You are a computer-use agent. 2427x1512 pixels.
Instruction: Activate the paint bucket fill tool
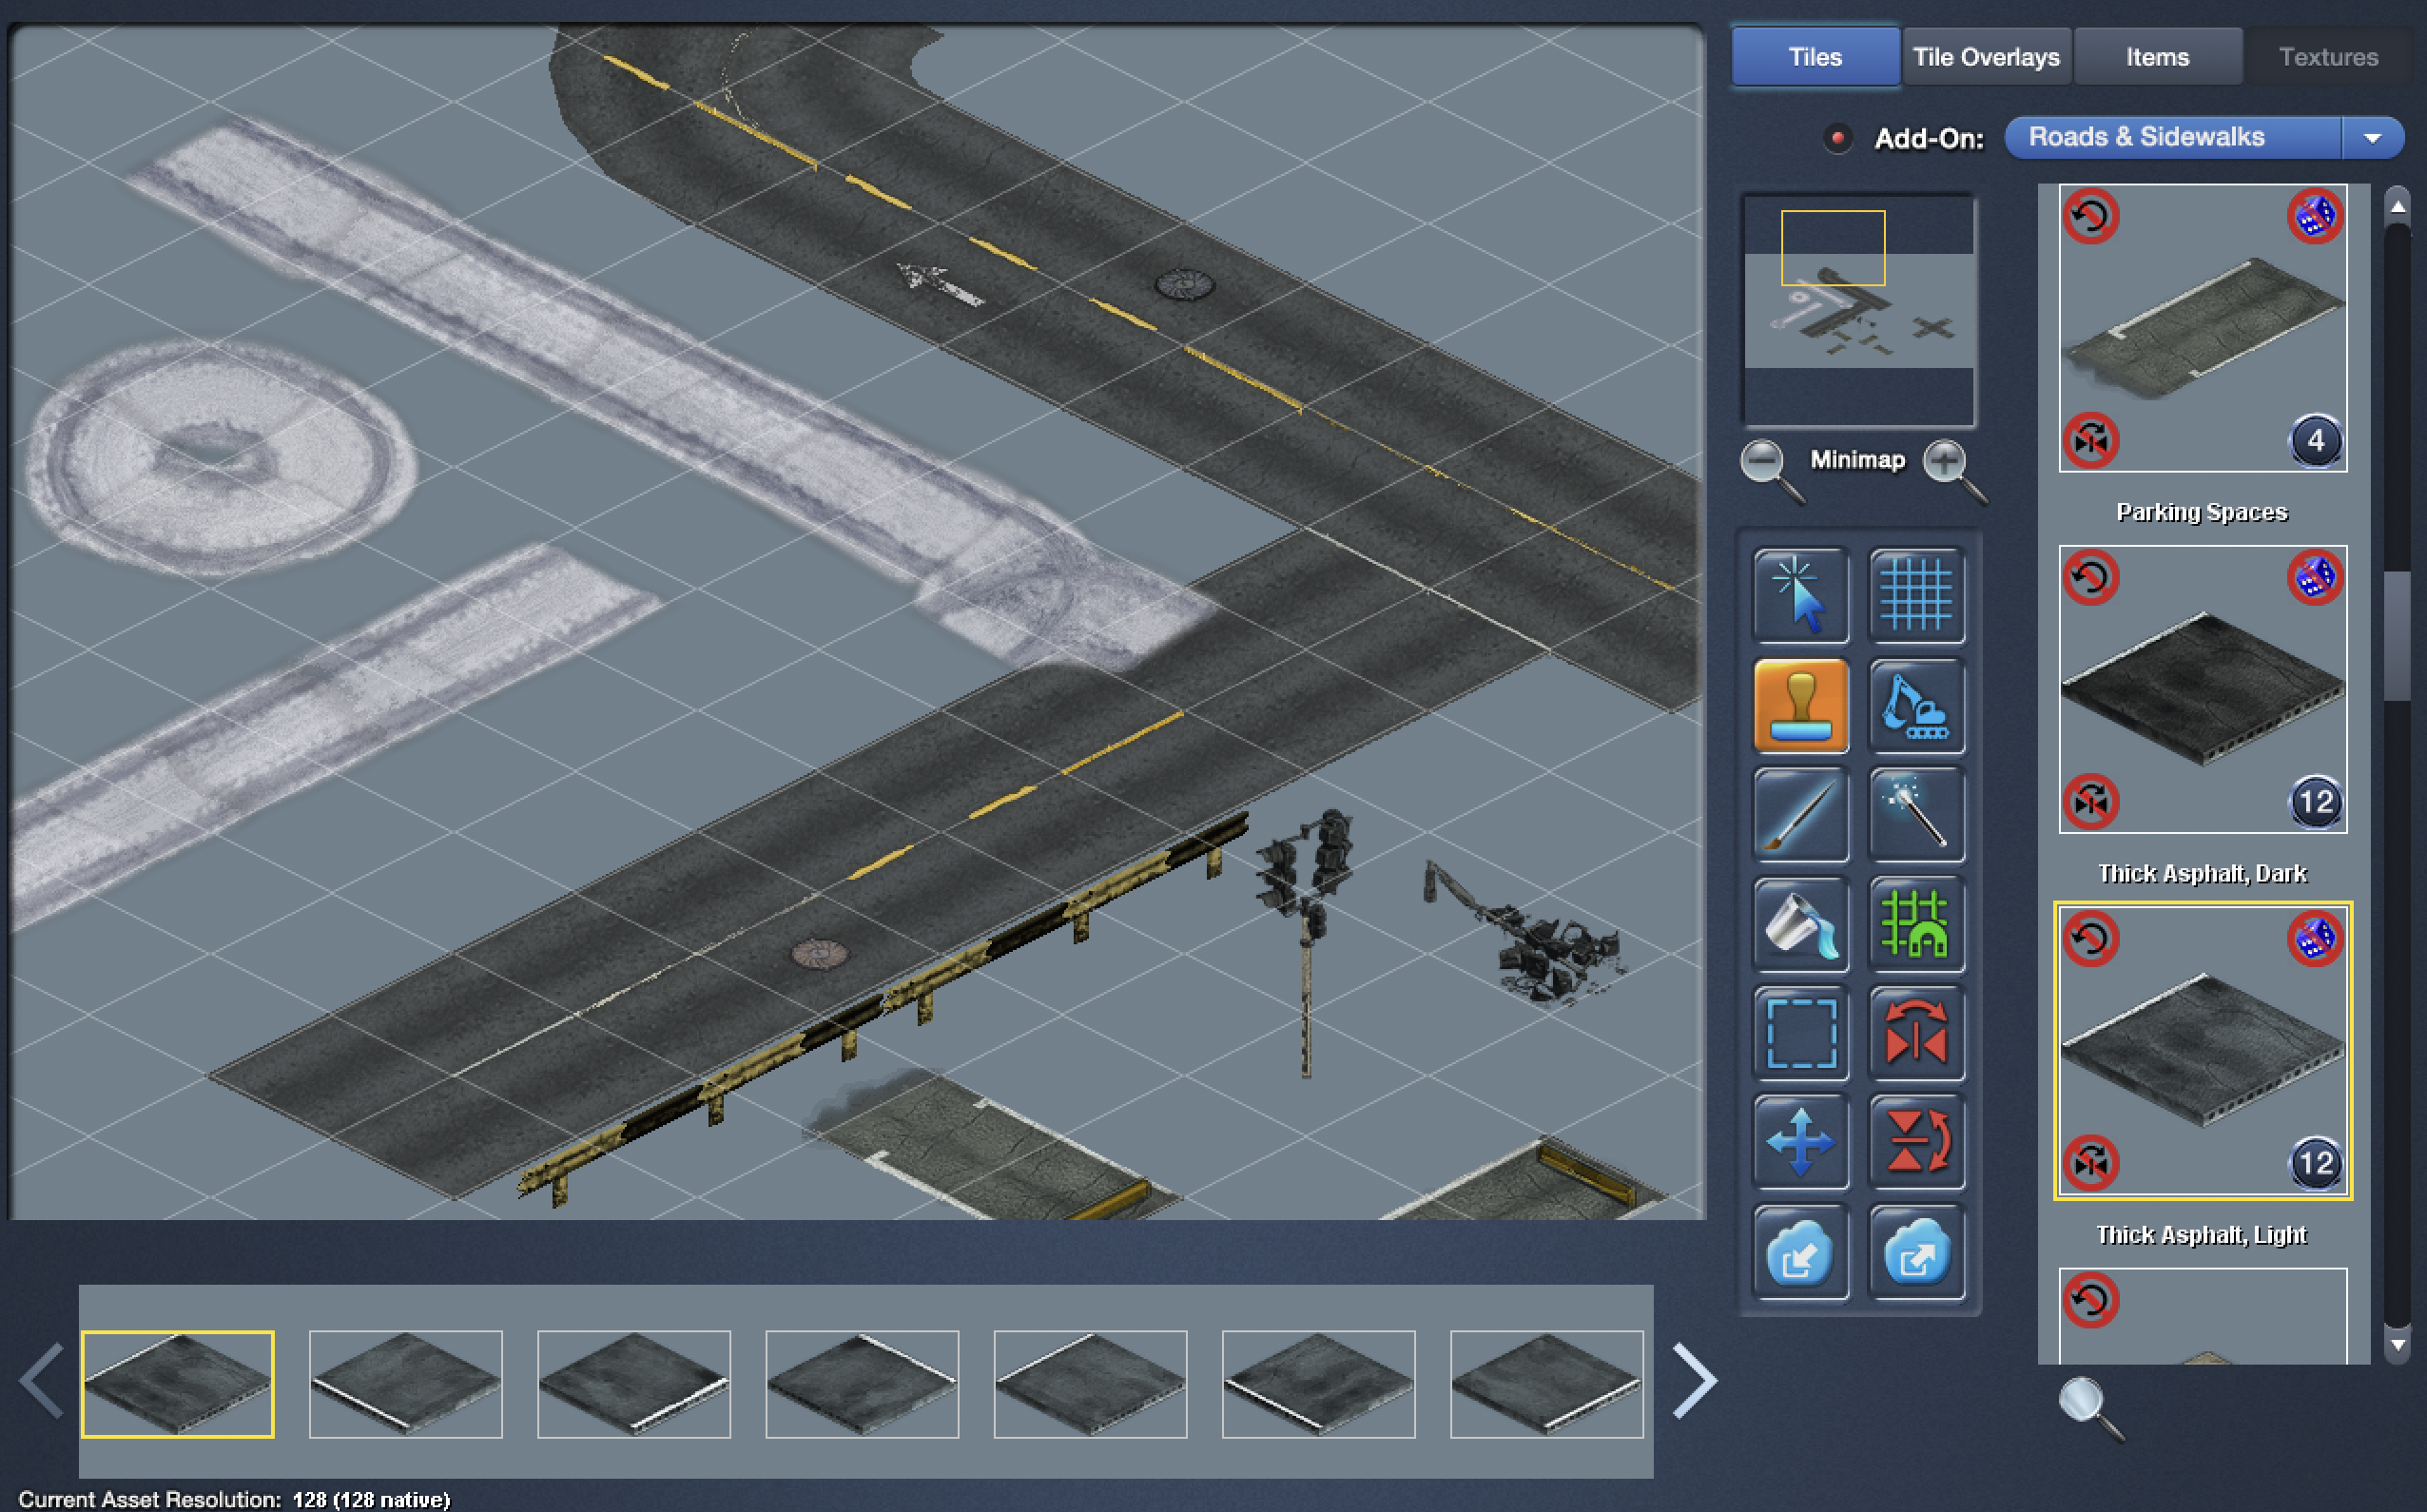coord(1800,925)
